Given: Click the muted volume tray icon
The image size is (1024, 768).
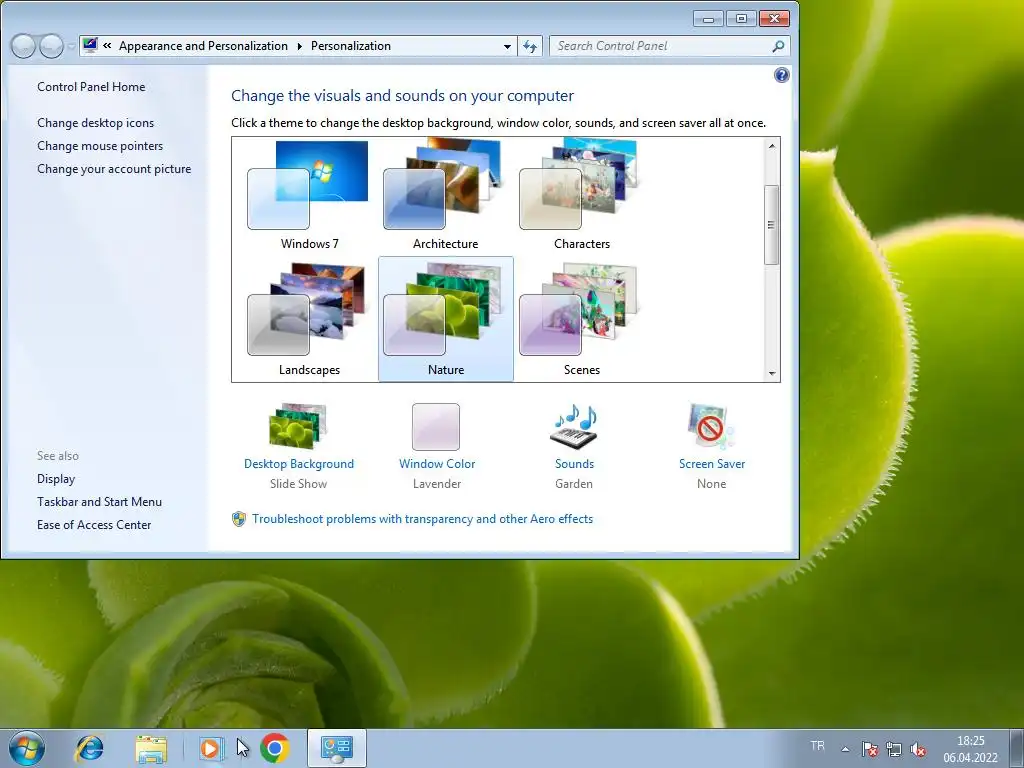Looking at the screenshot, I should [918, 749].
